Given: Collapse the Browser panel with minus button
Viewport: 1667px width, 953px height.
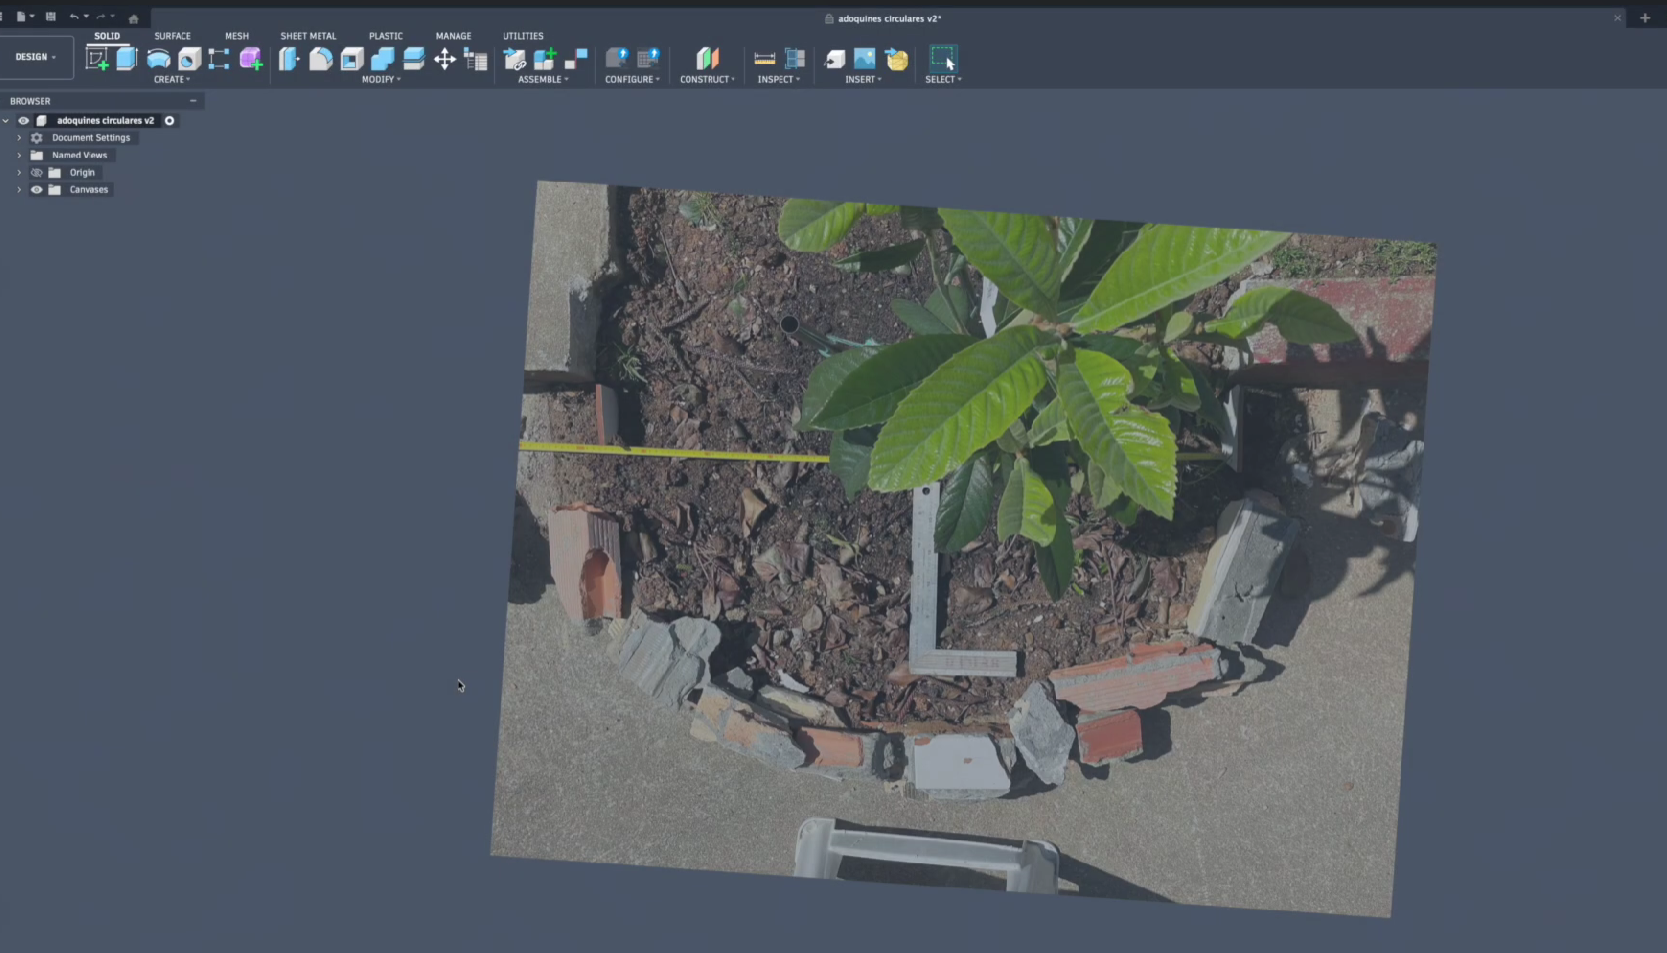Looking at the screenshot, I should (193, 101).
